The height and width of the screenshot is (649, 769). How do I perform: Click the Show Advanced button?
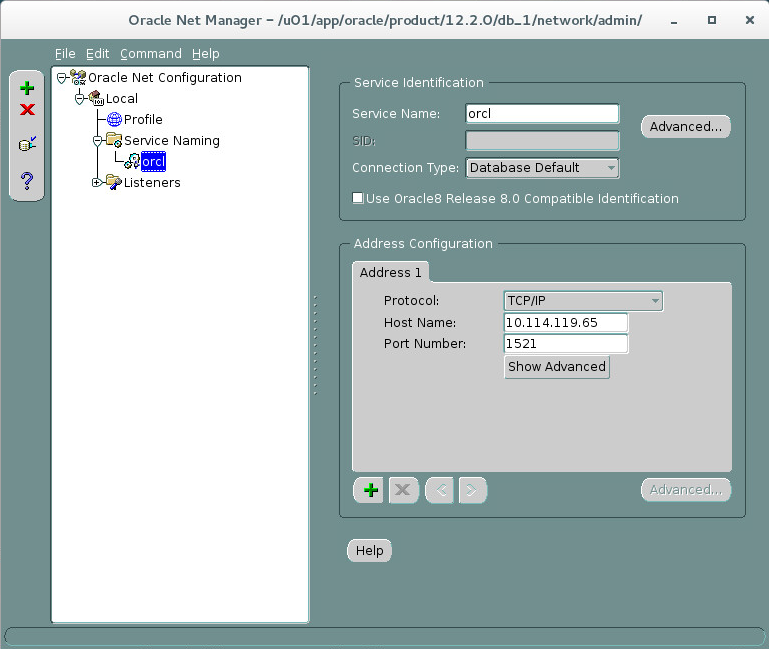(x=557, y=366)
